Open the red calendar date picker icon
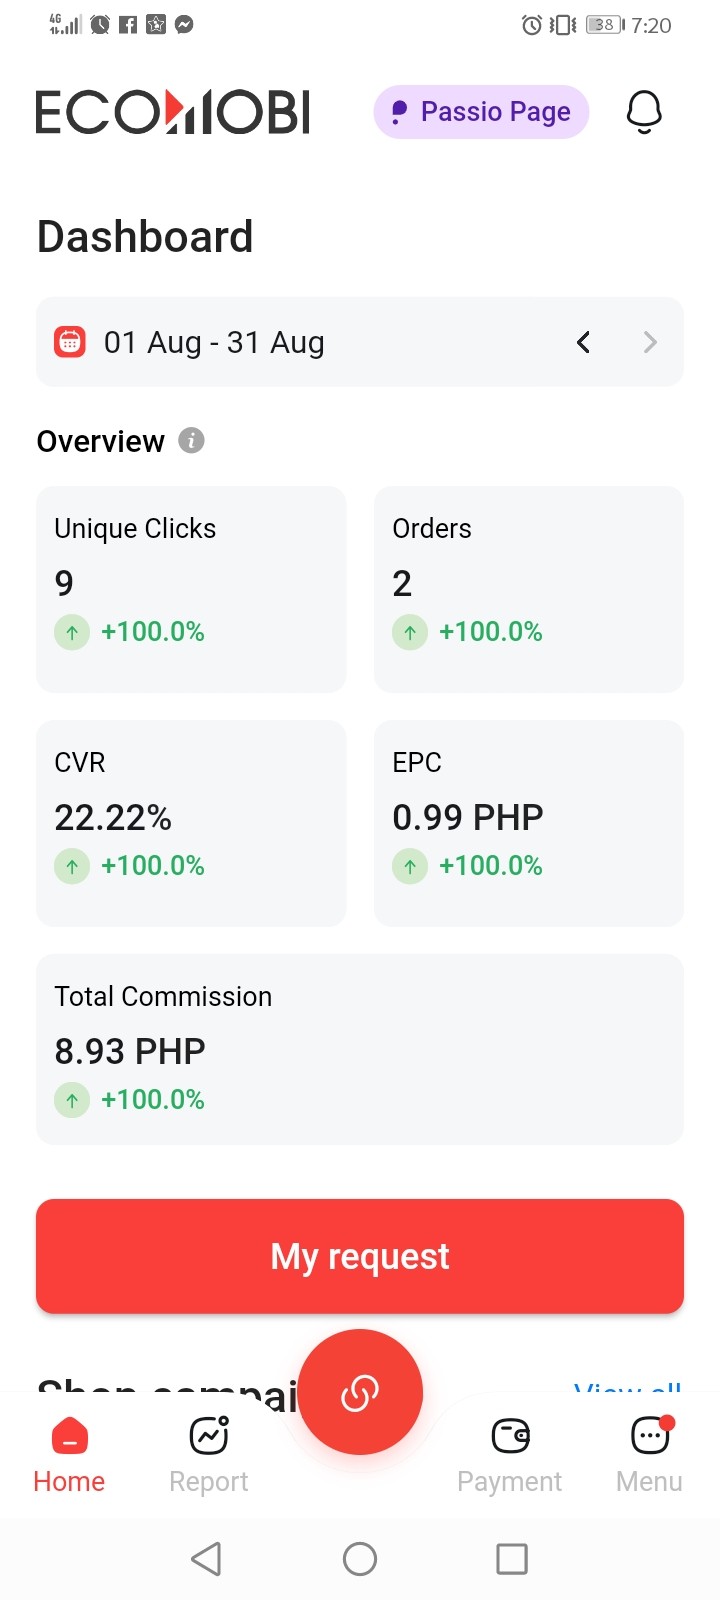Viewport: 720px width, 1600px height. tap(69, 342)
